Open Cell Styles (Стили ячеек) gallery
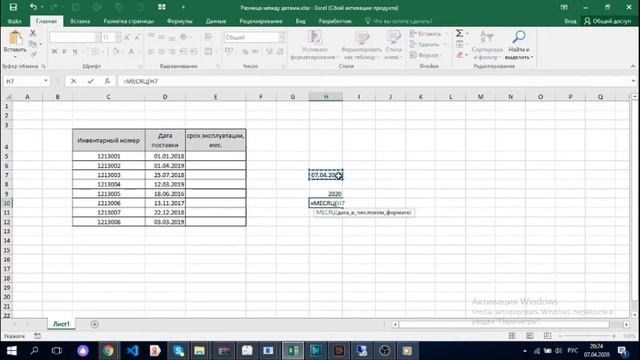Screen dimensions: 640x360 [x=393, y=45]
